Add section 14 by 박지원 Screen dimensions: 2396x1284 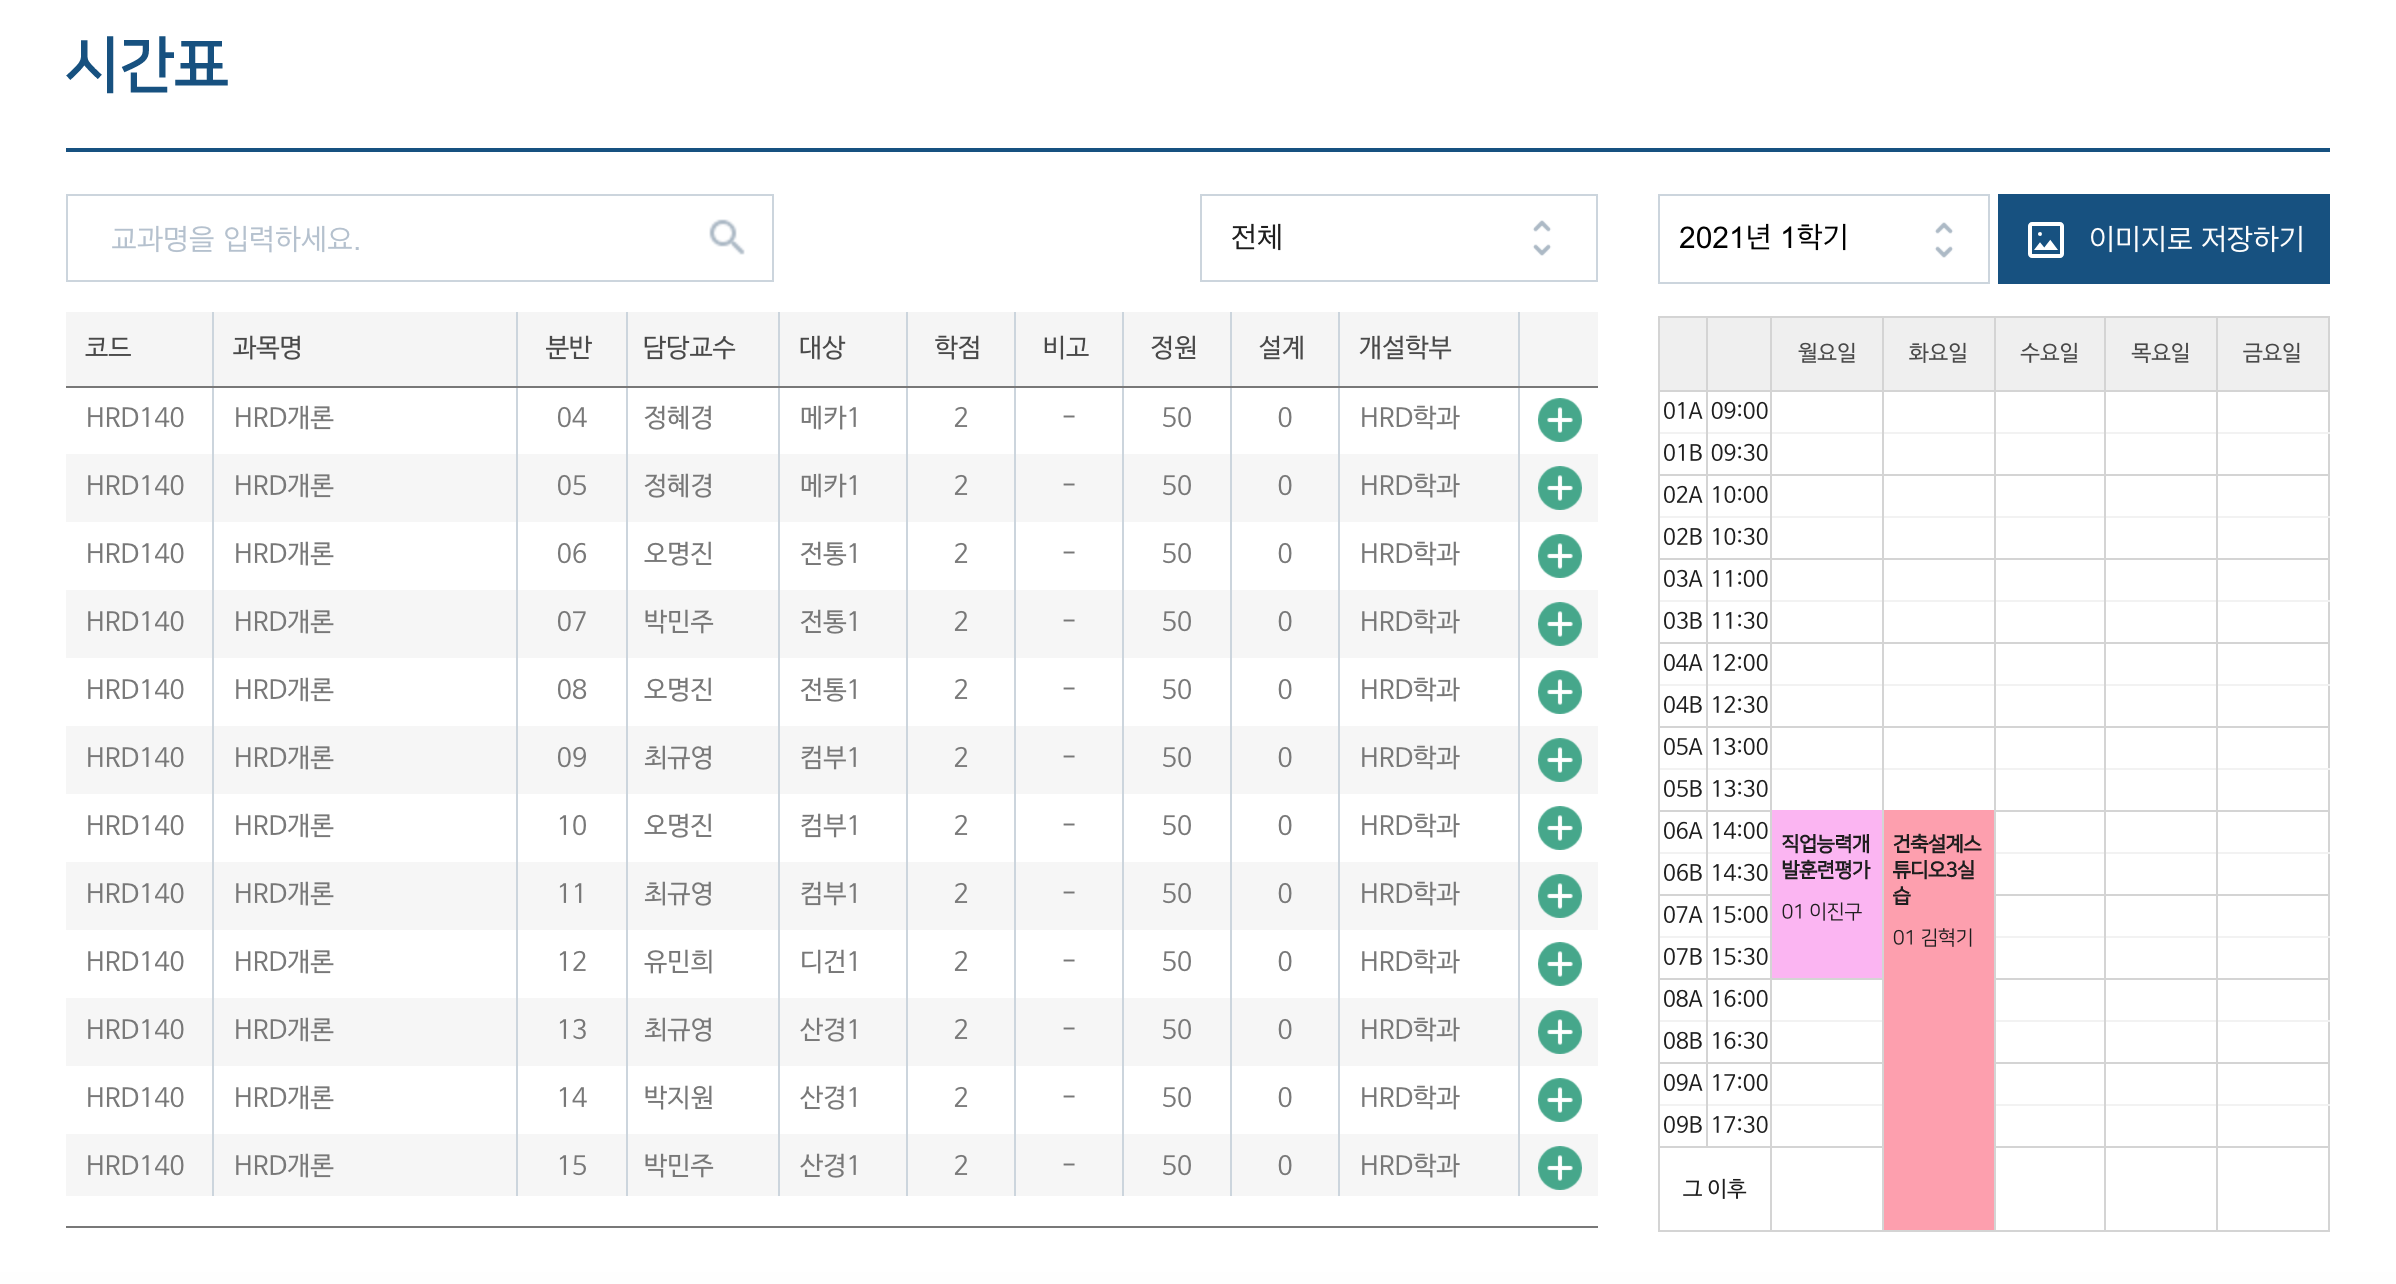[1559, 1100]
